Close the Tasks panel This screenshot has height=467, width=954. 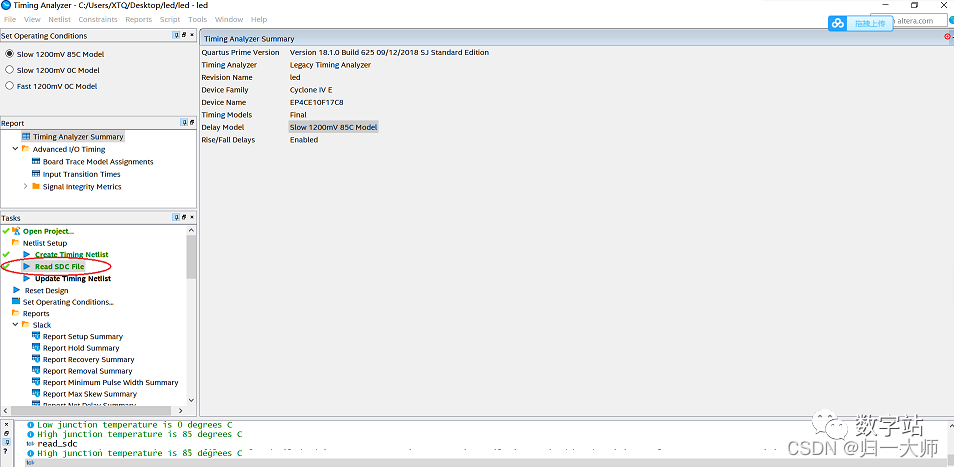[192, 217]
